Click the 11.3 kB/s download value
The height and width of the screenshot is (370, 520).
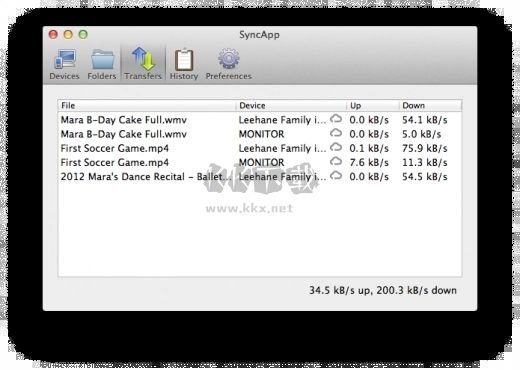pyautogui.click(x=425, y=163)
